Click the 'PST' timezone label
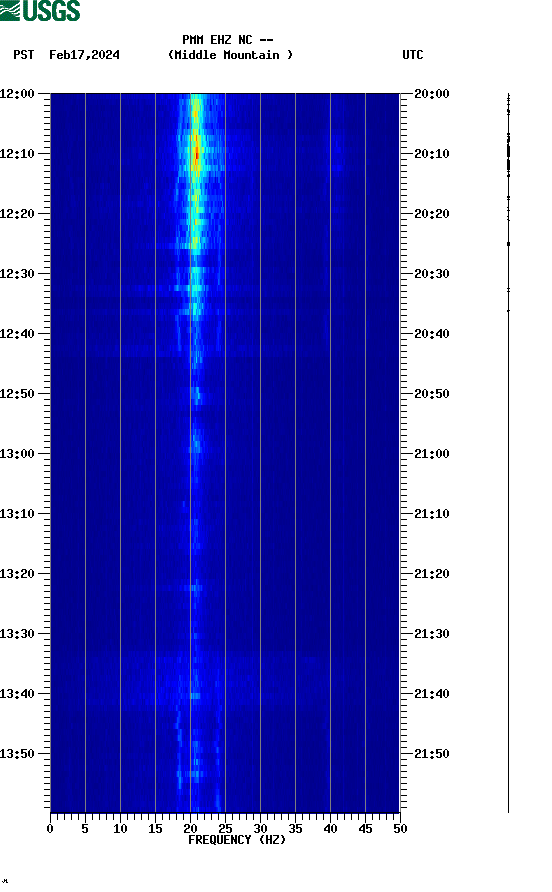This screenshot has height=892, width=552. pos(24,55)
